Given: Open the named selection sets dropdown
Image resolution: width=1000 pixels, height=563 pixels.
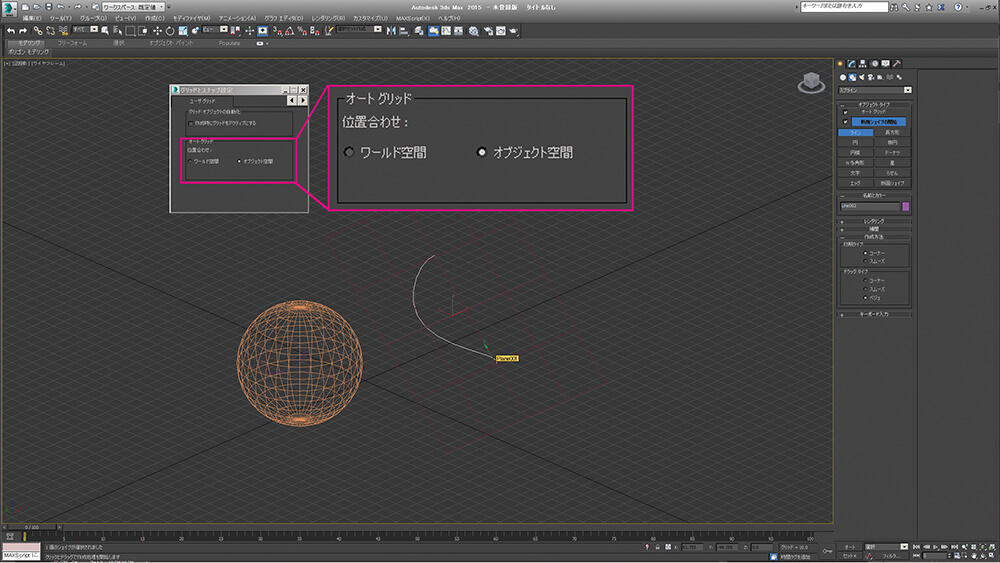Looking at the screenshot, I should [359, 29].
